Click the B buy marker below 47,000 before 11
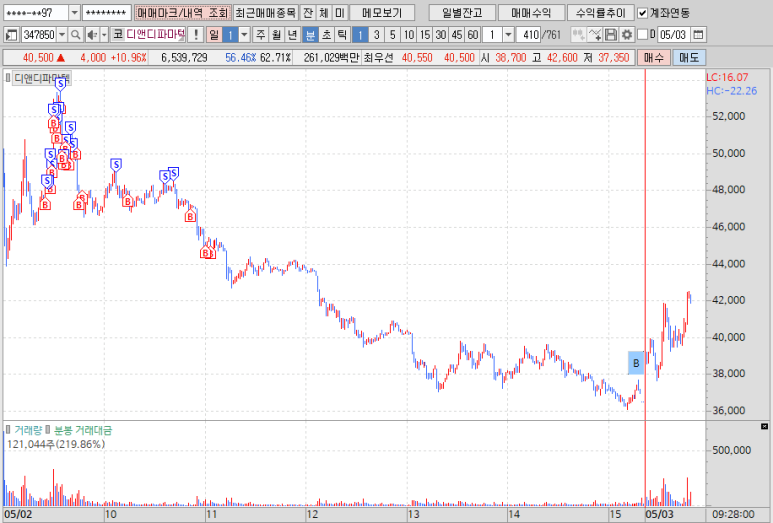Viewport: 773px width, 523px height. pyautogui.click(x=191, y=216)
